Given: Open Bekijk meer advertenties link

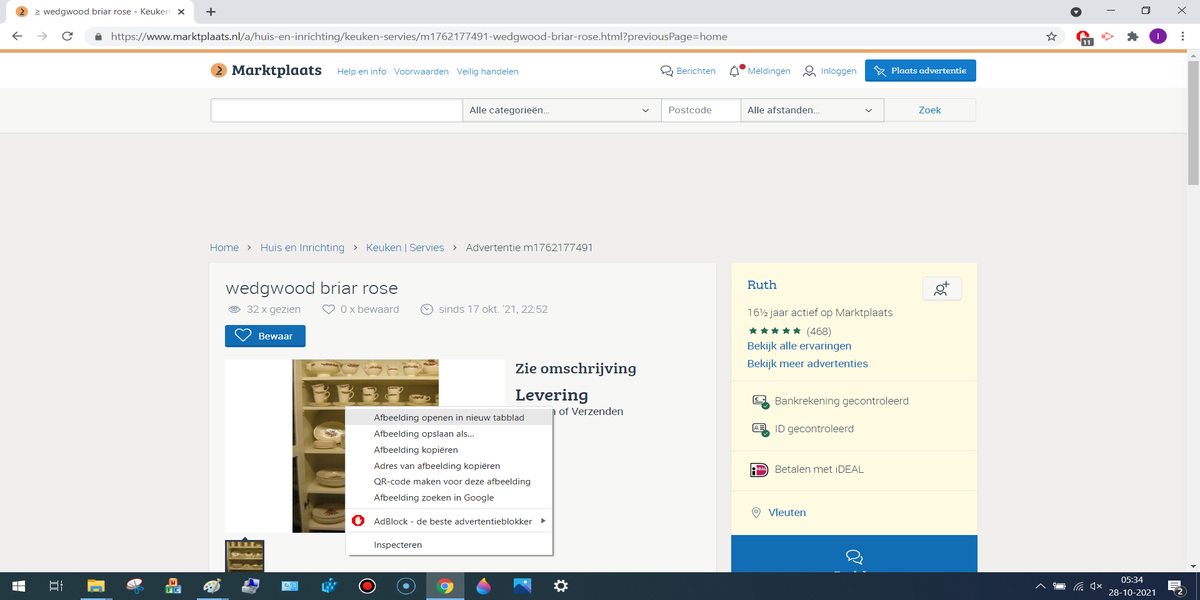Looking at the screenshot, I should [x=807, y=364].
